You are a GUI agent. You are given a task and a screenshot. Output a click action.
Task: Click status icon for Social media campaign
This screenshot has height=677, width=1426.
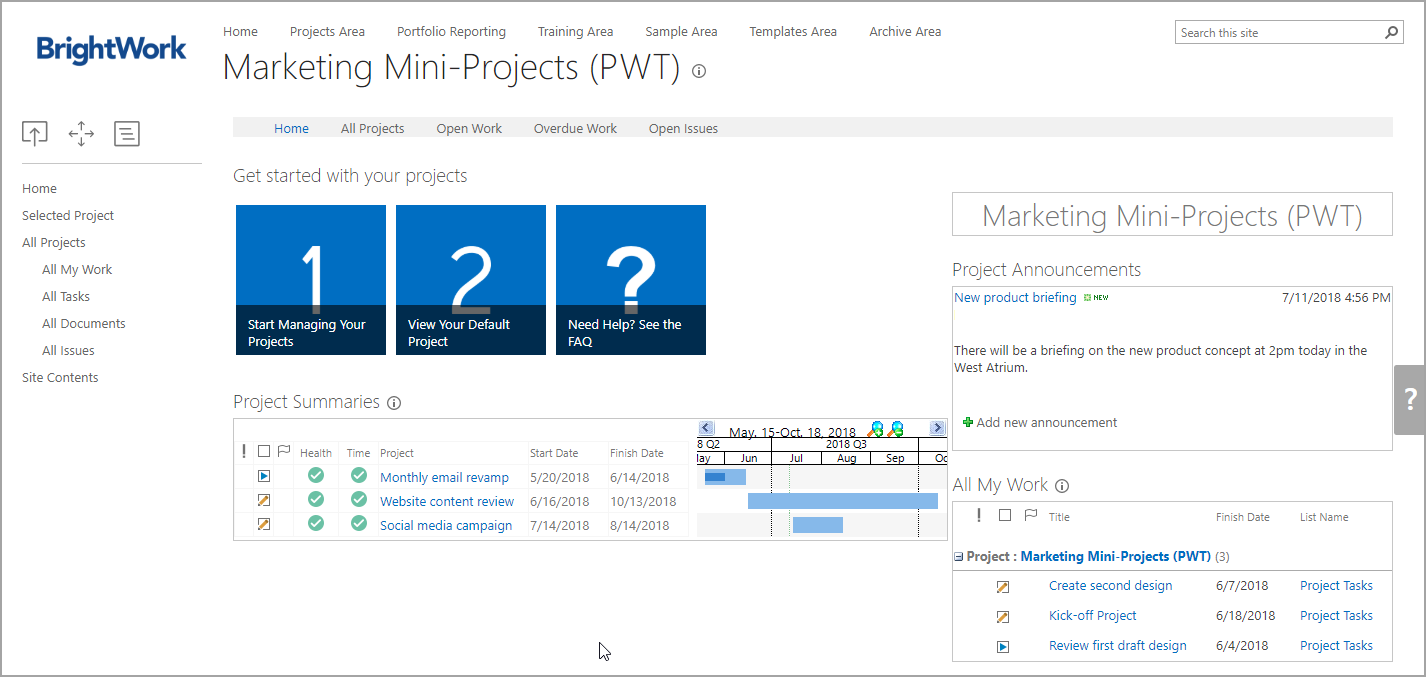[x=264, y=524]
